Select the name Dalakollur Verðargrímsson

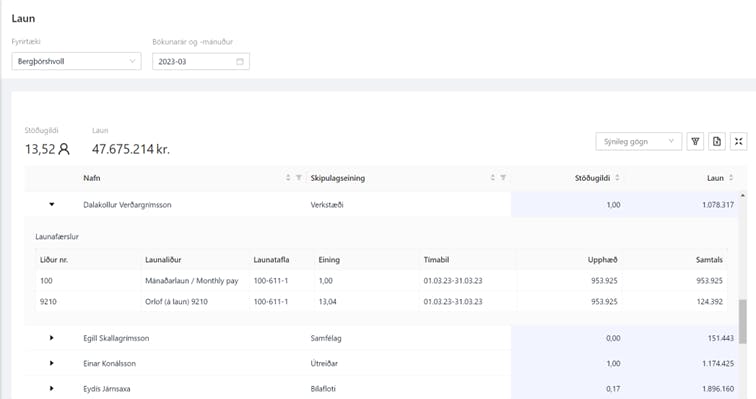point(127,205)
